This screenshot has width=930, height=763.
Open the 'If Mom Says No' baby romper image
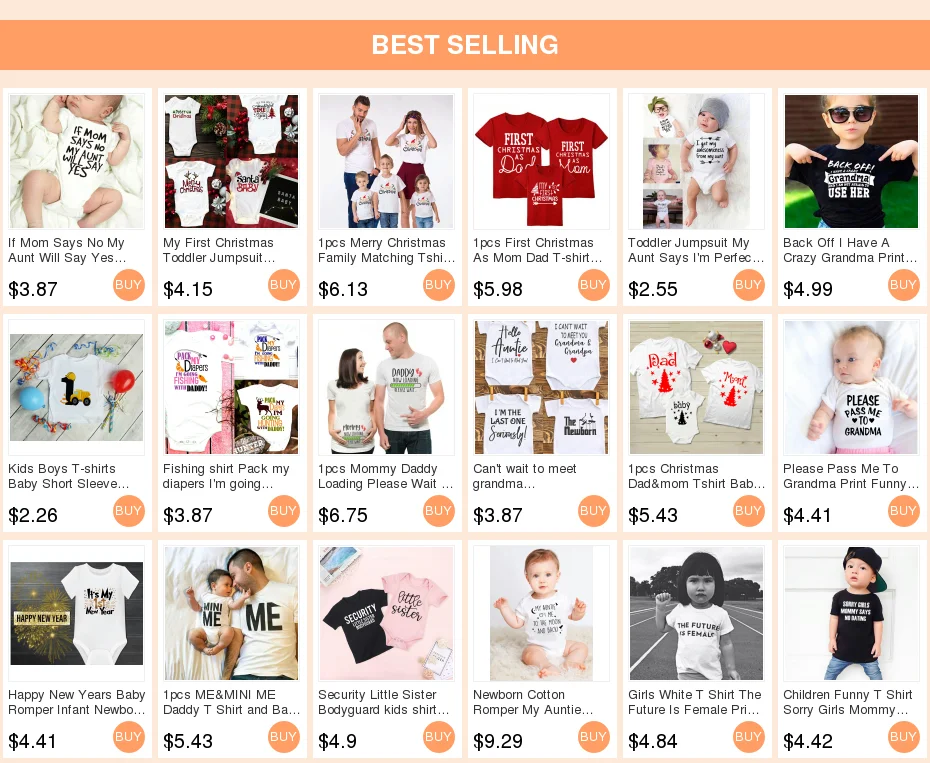[x=77, y=161]
